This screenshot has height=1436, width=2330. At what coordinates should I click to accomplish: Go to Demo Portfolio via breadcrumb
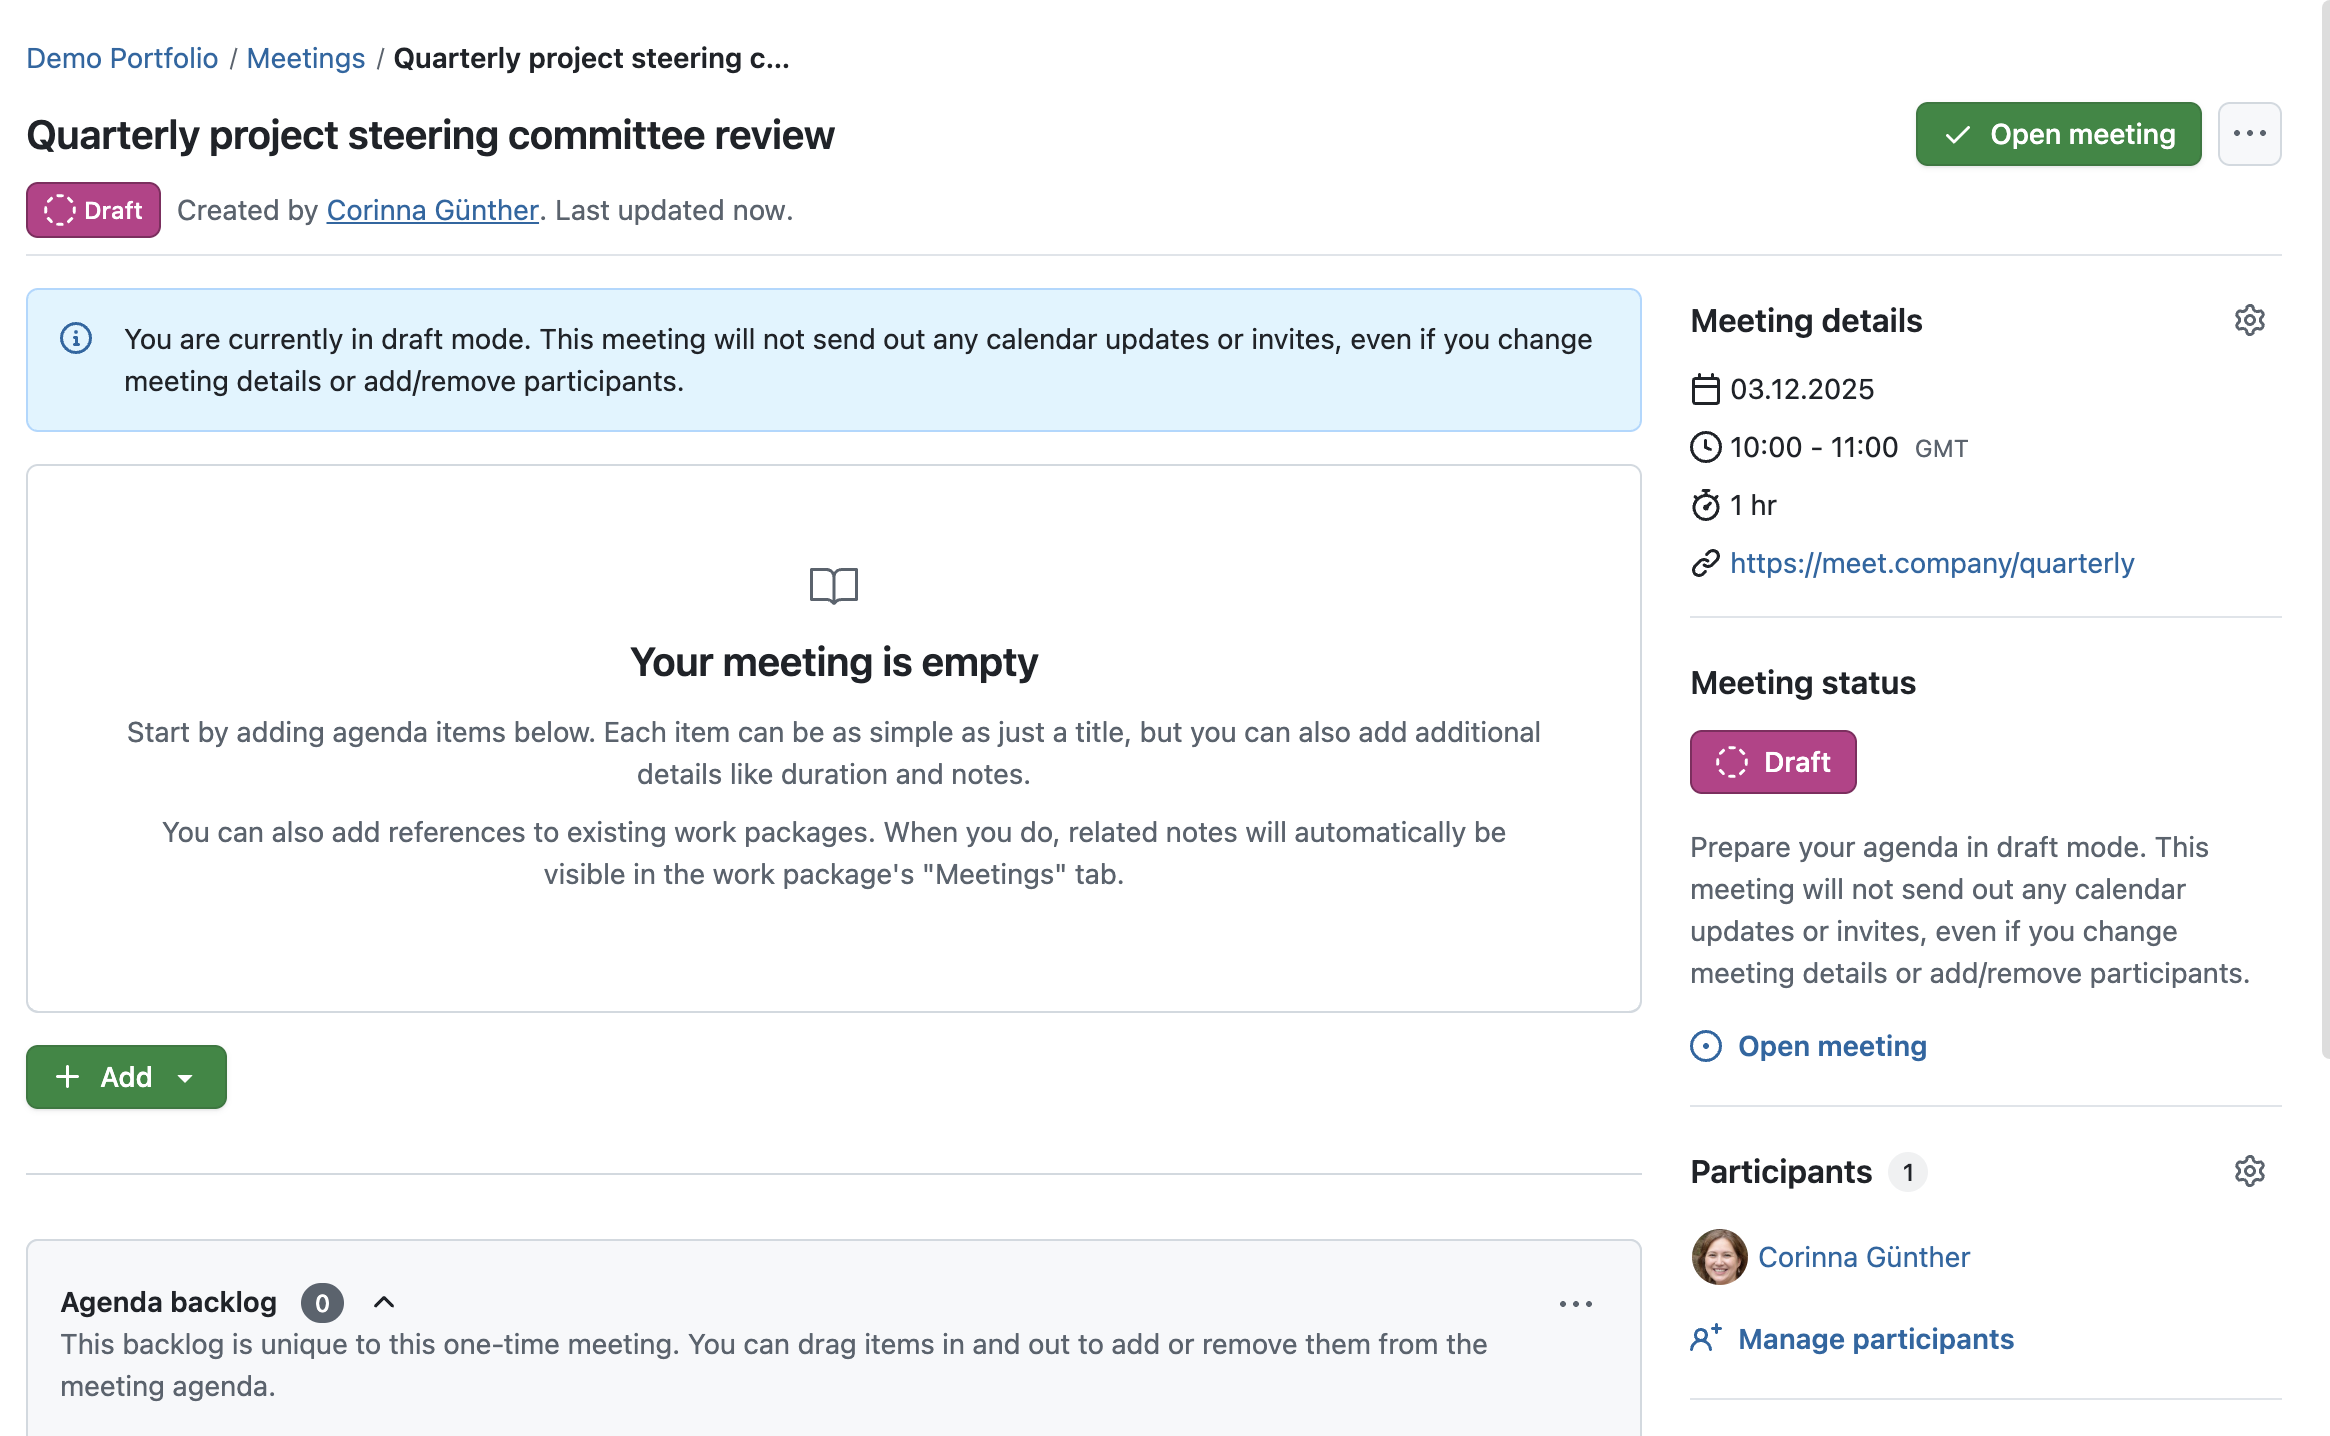coord(122,57)
